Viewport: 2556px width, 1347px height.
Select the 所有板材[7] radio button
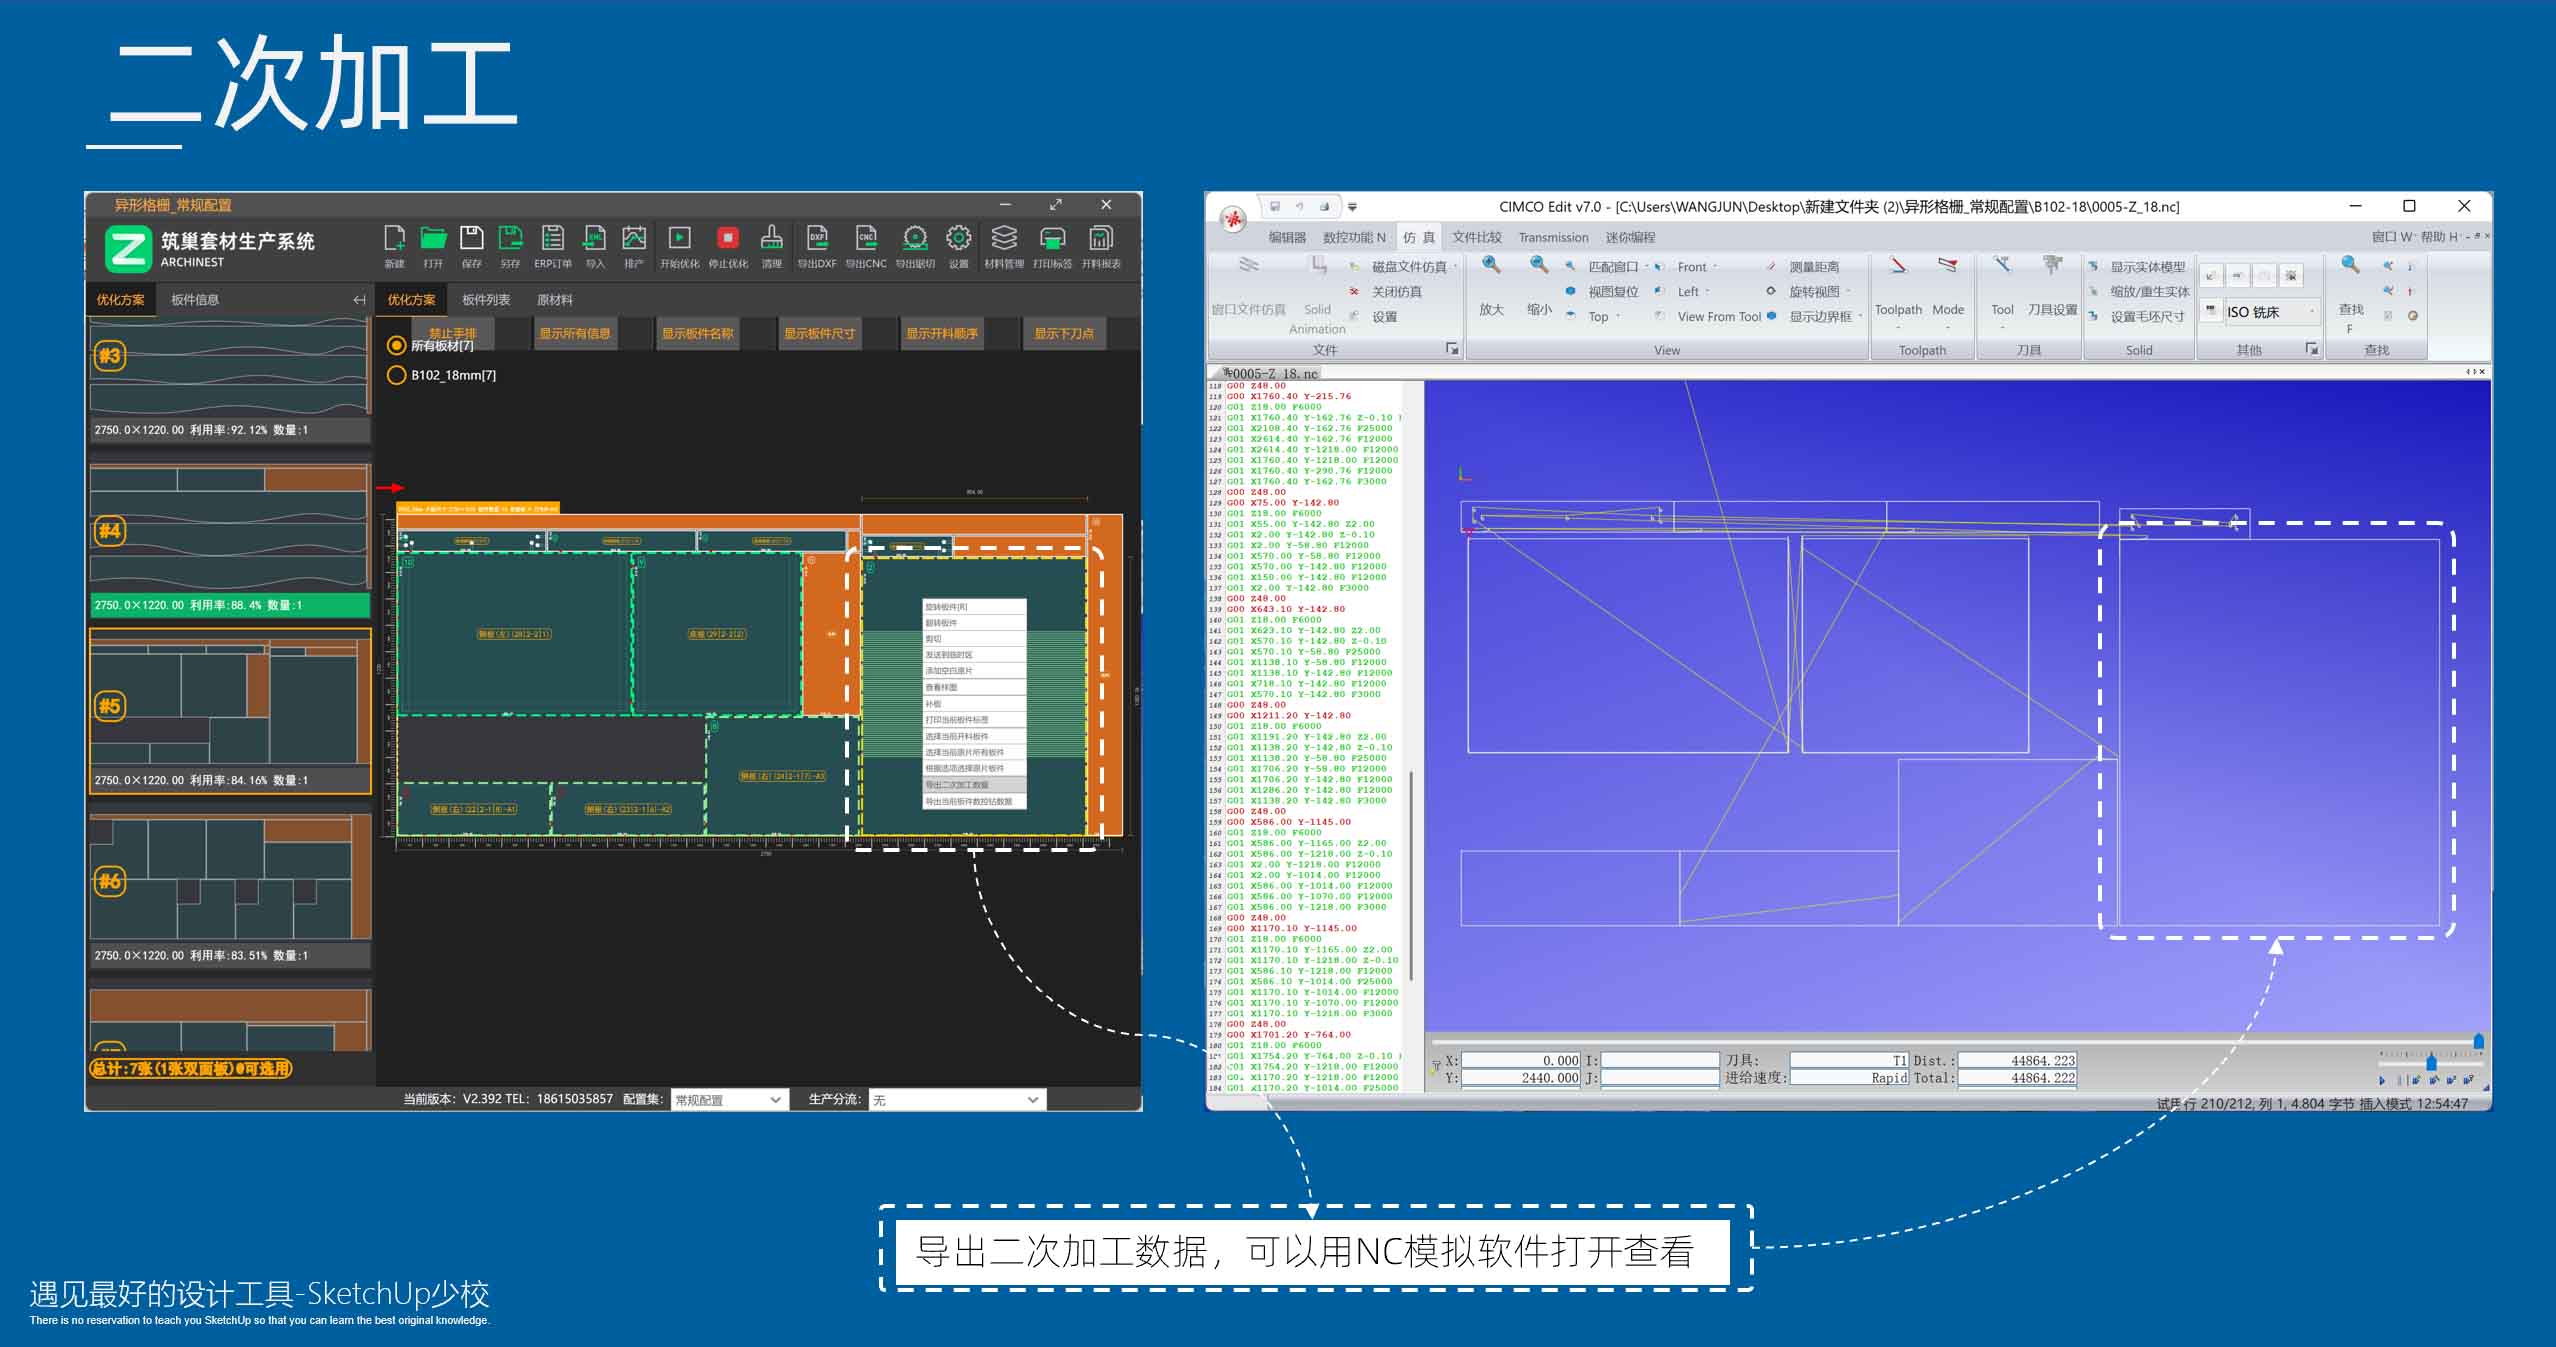[396, 346]
